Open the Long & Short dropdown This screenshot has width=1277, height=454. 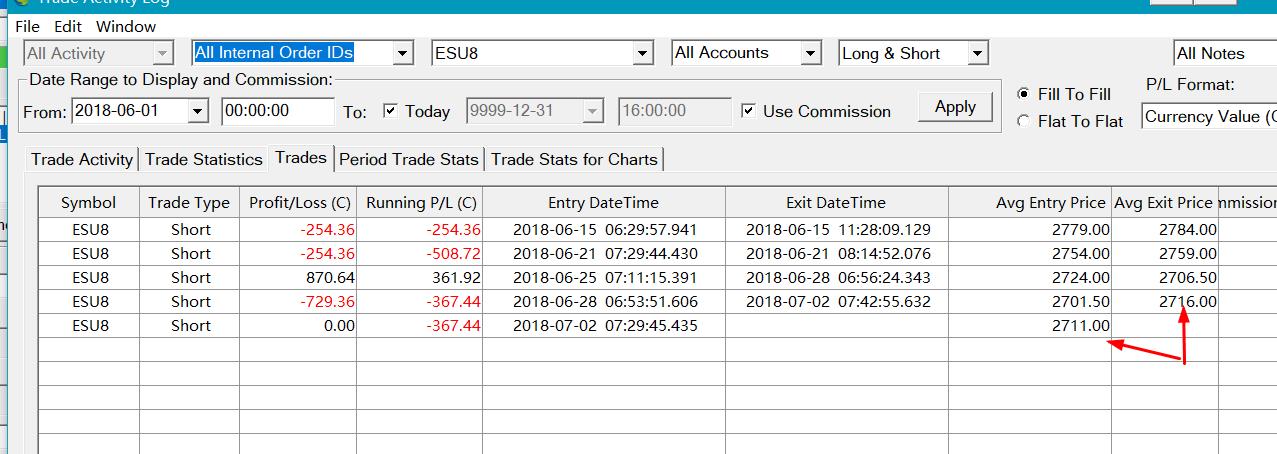(978, 53)
